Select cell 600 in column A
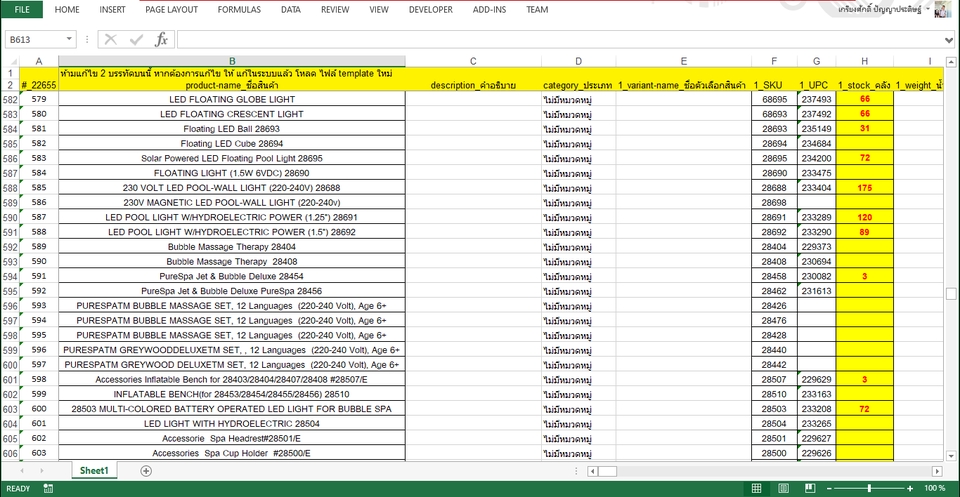 pos(39,409)
